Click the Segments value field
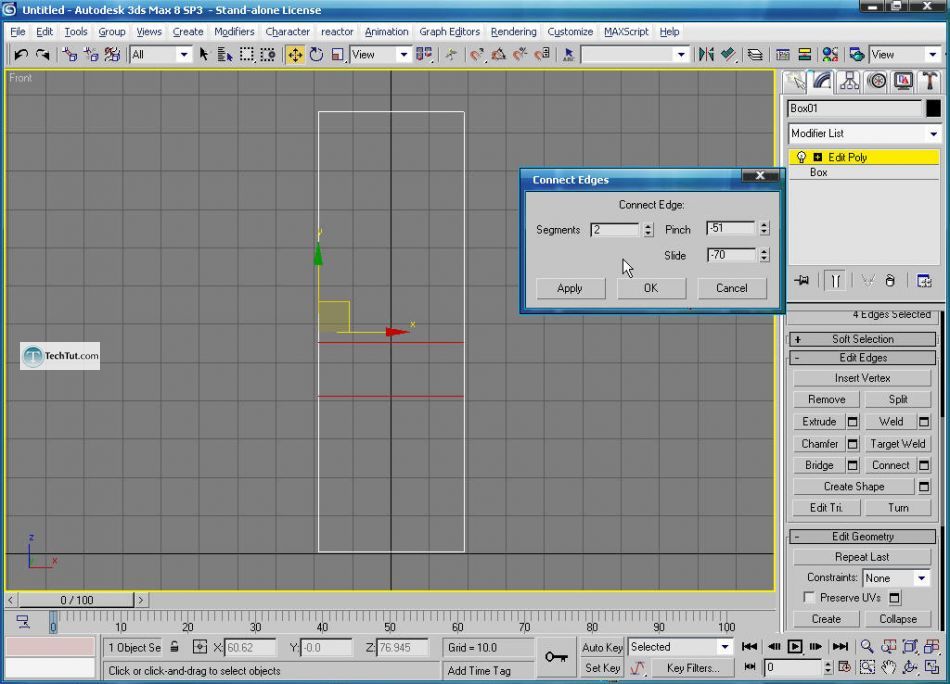 coord(614,230)
